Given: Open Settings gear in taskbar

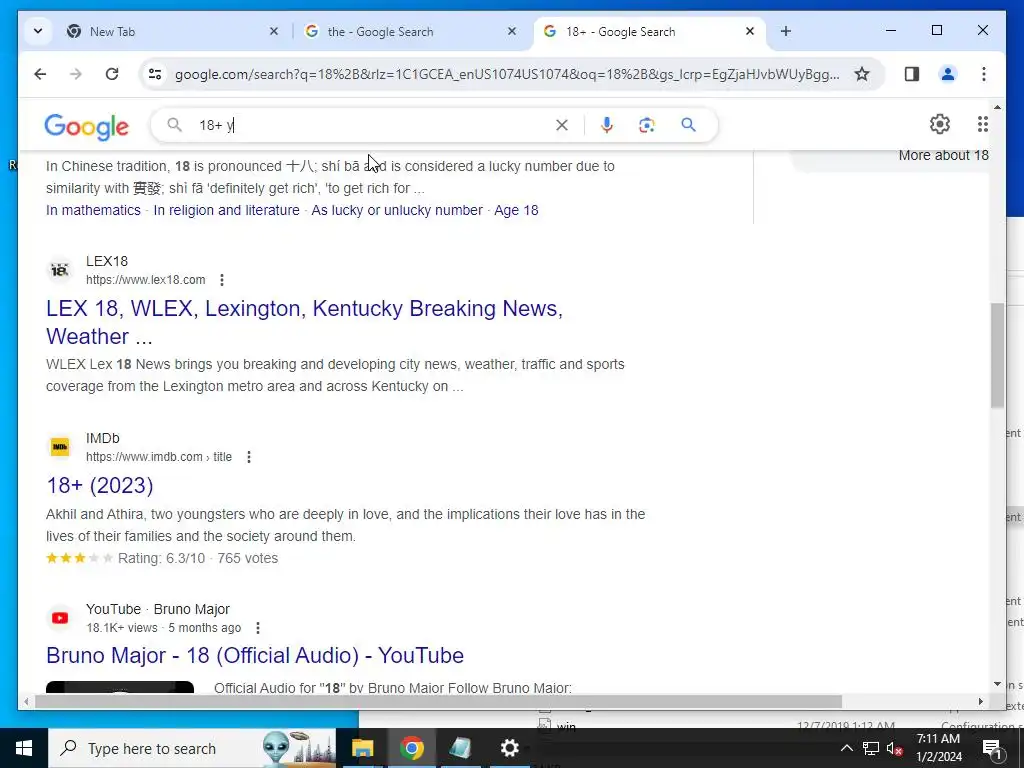Looking at the screenshot, I should click(x=509, y=748).
